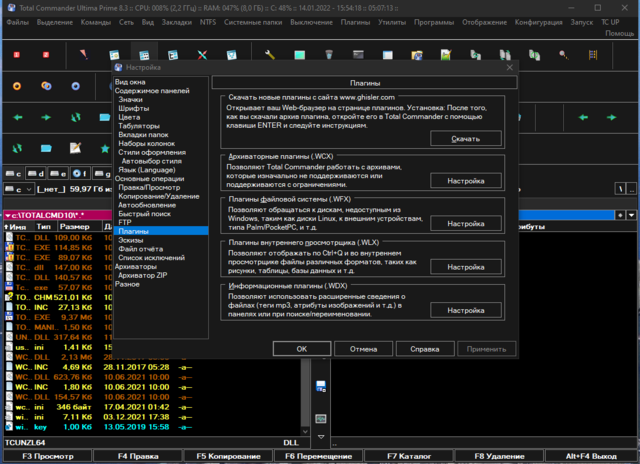Click the overlapping rings icon in the second toolbar row
640x464 pixels.
coord(46,86)
